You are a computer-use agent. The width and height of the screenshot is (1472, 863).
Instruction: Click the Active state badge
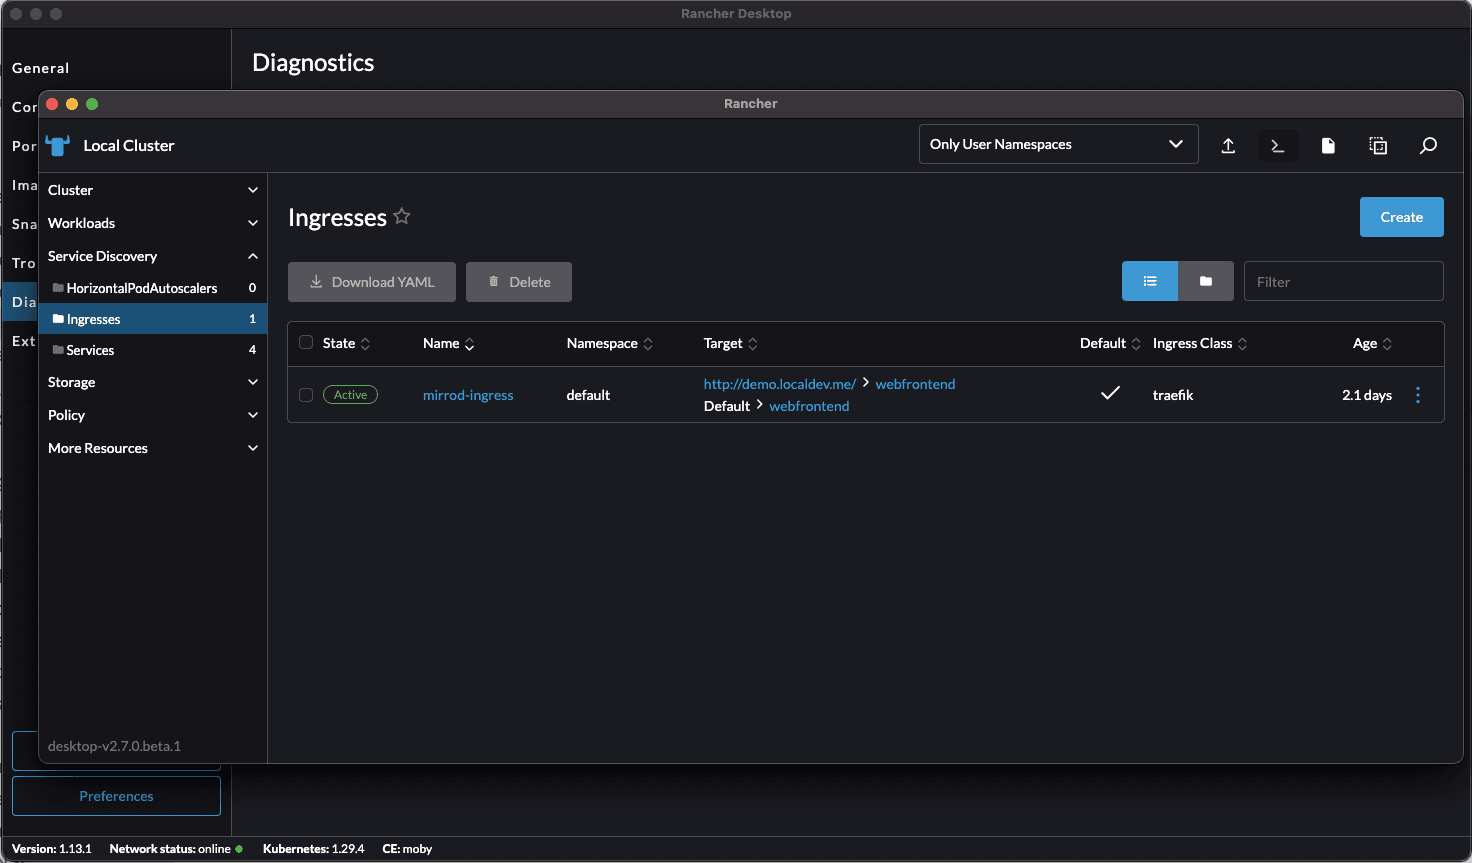(350, 395)
